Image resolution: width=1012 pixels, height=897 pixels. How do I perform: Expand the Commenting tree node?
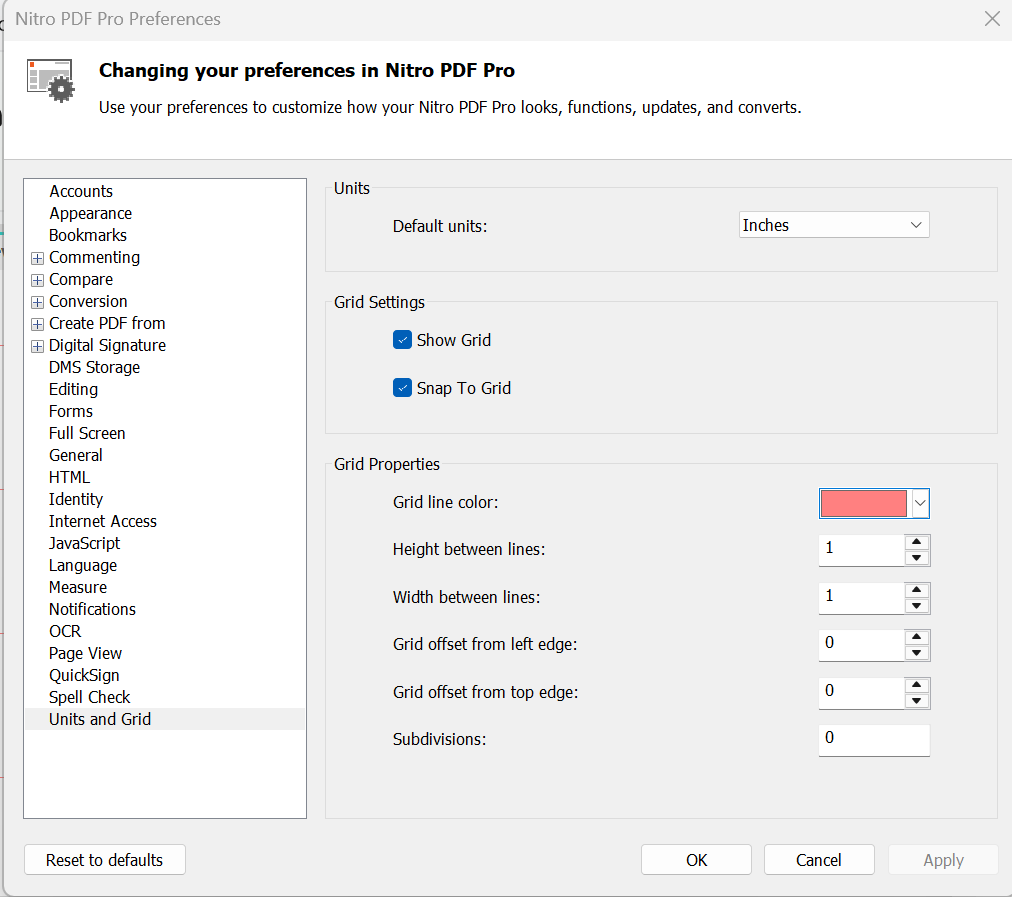[37, 258]
